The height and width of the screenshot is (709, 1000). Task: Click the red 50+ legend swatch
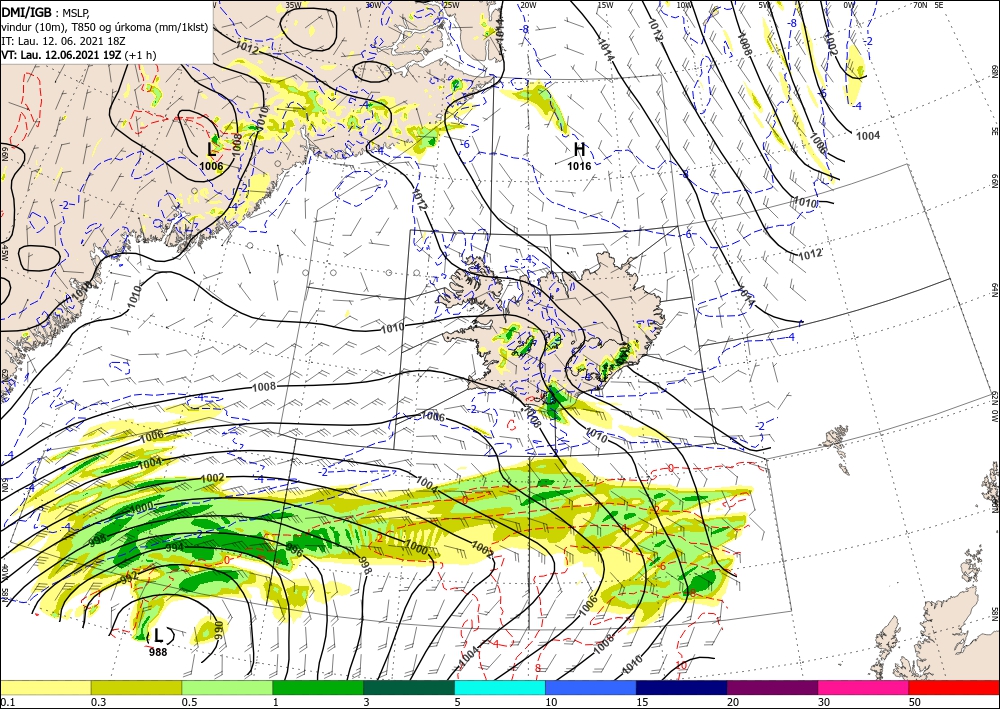[x=954, y=687]
